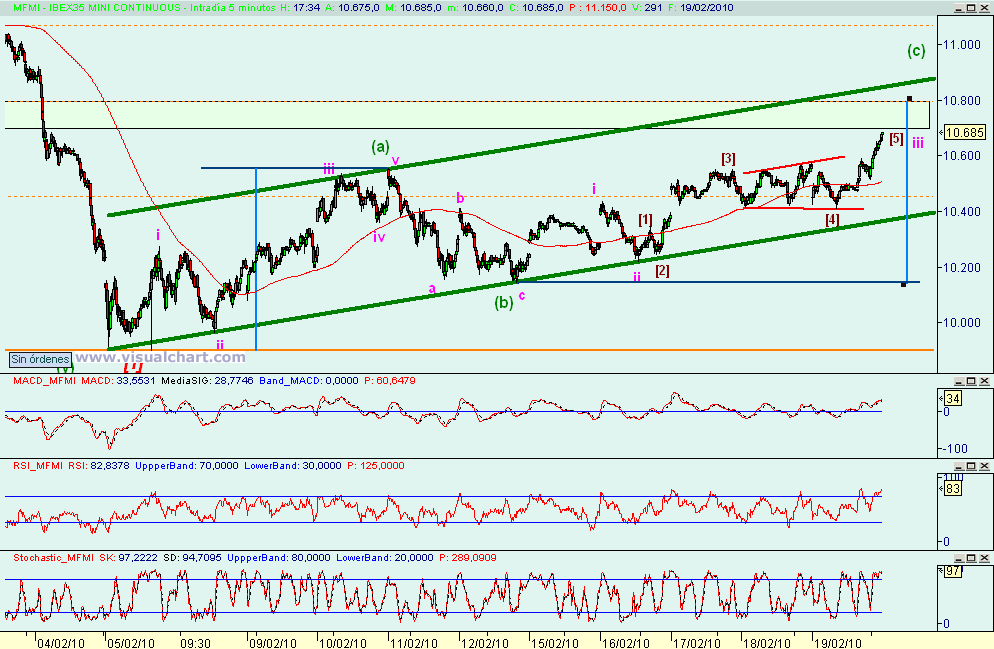Select the MACD value tag 34
The image size is (994, 649).
click(953, 398)
